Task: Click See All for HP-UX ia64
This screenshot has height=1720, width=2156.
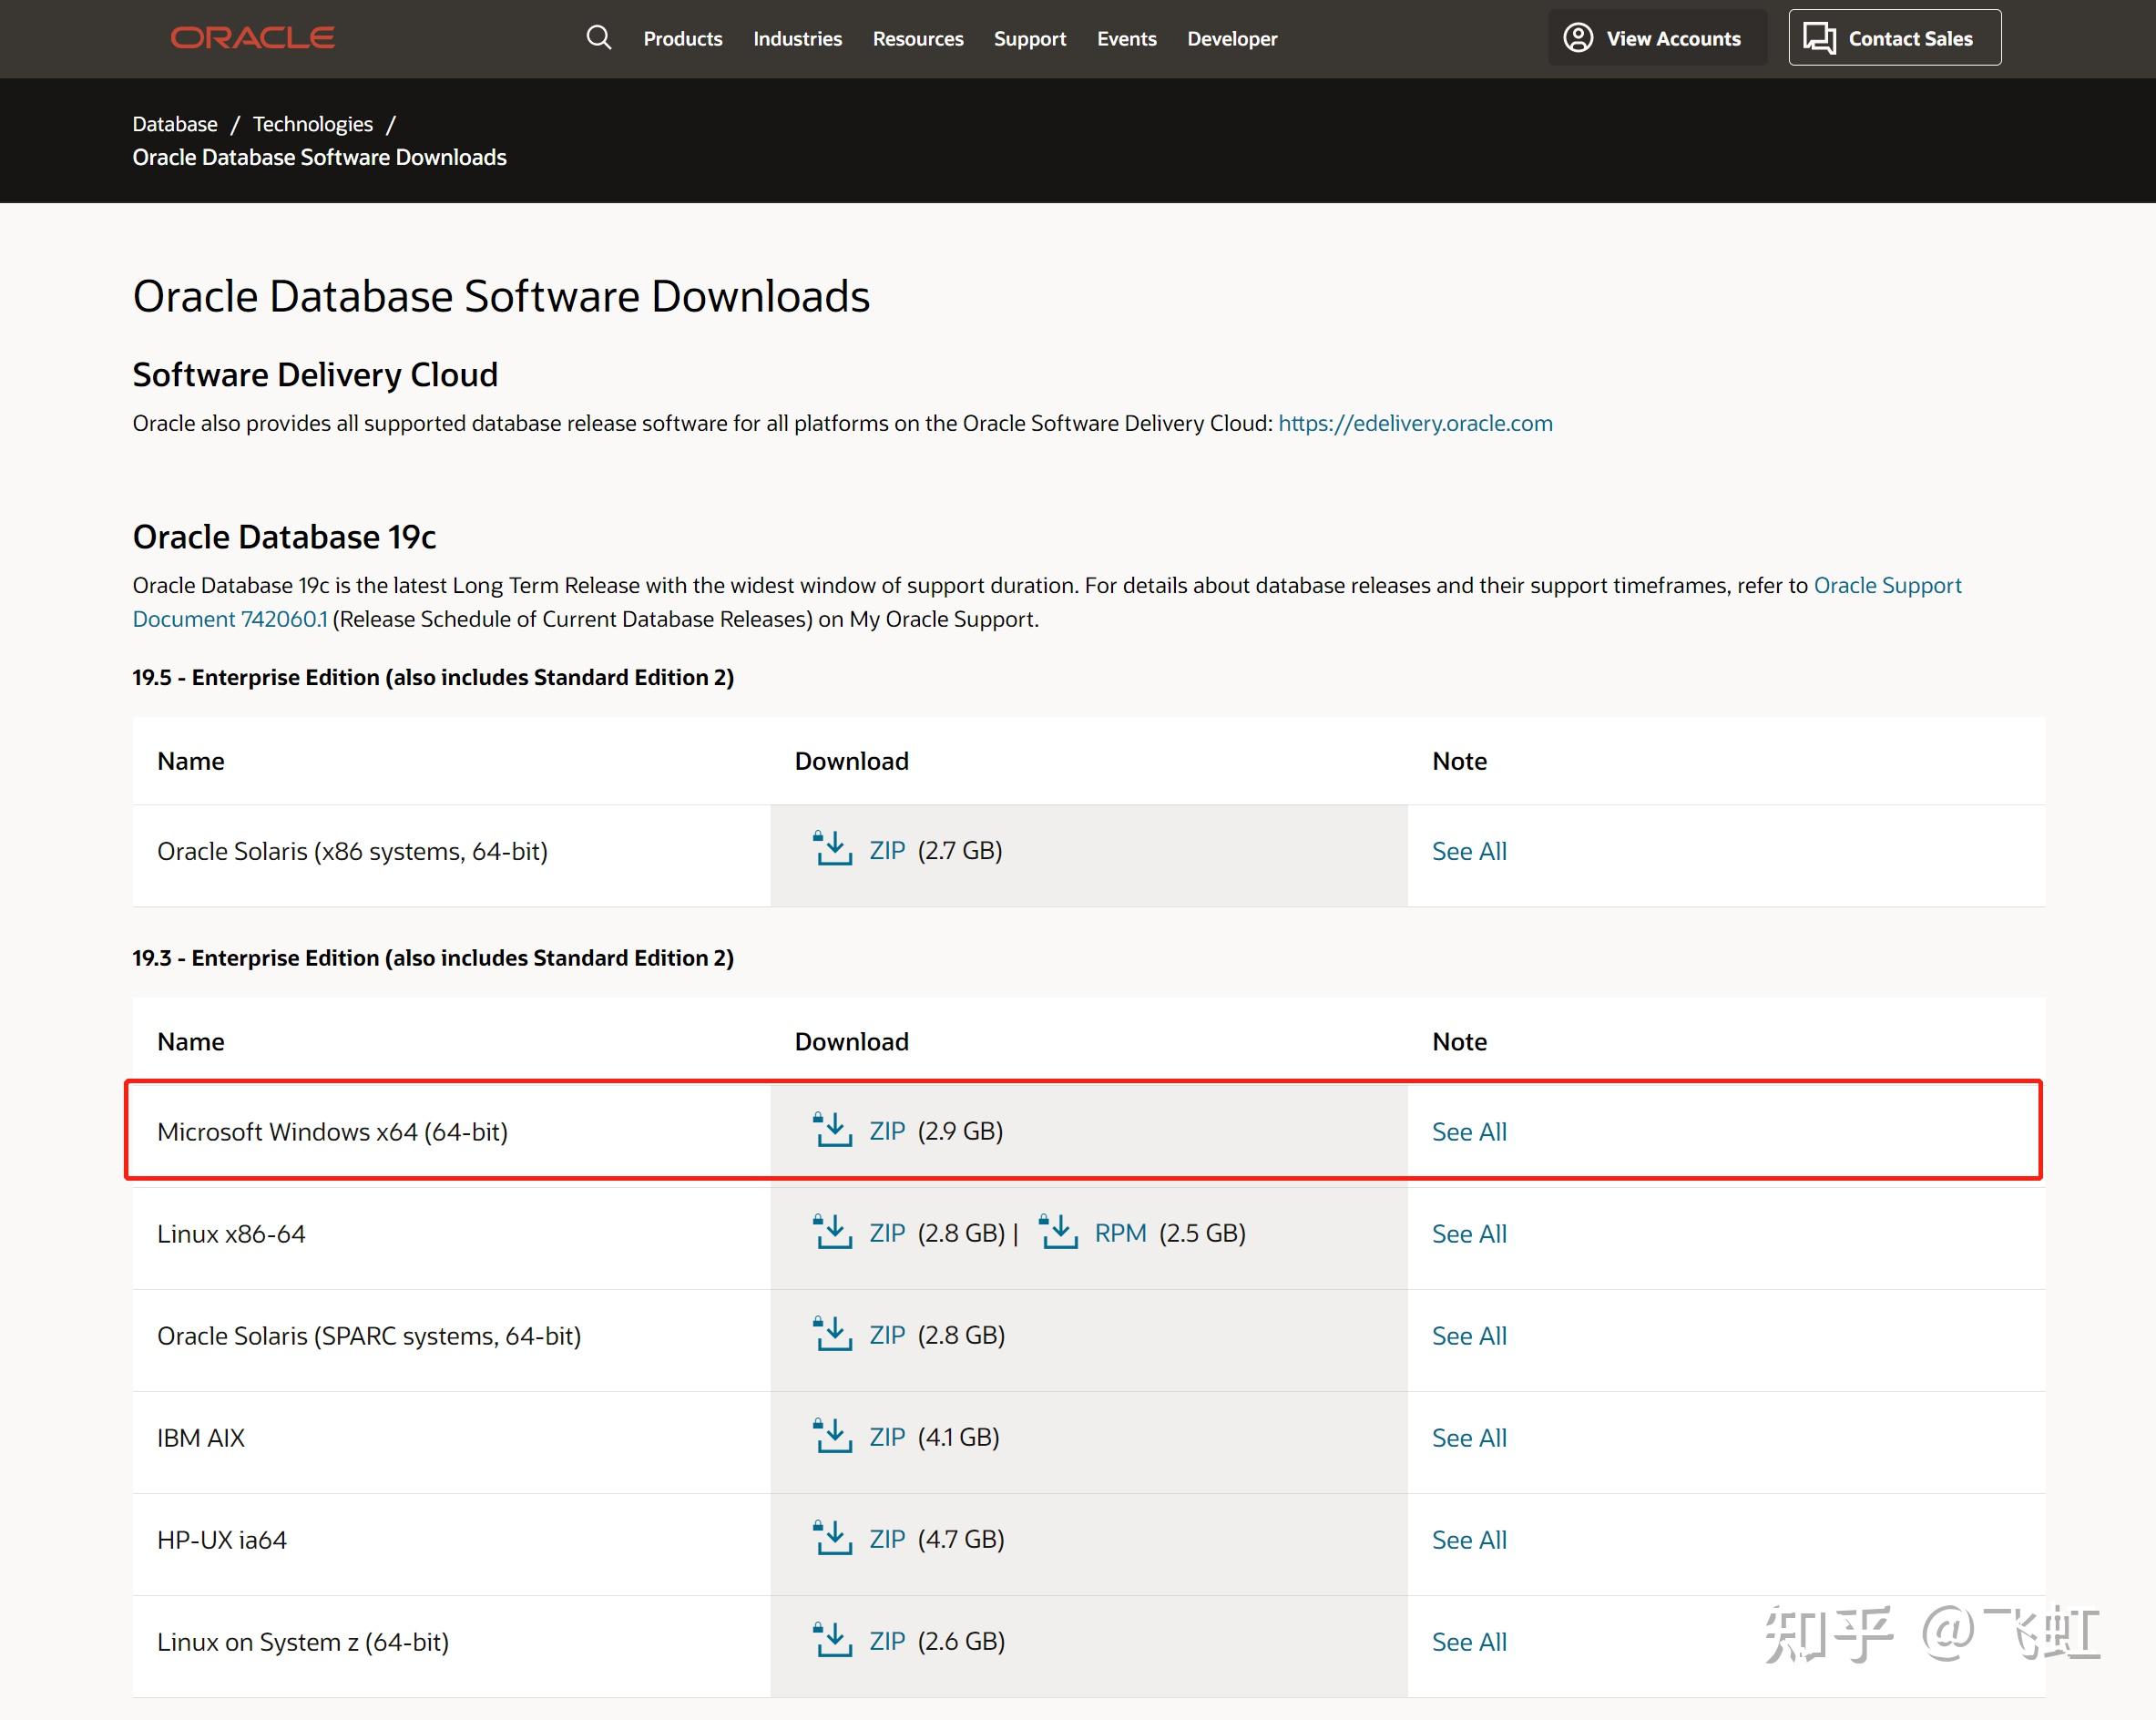Action: tap(1469, 1540)
